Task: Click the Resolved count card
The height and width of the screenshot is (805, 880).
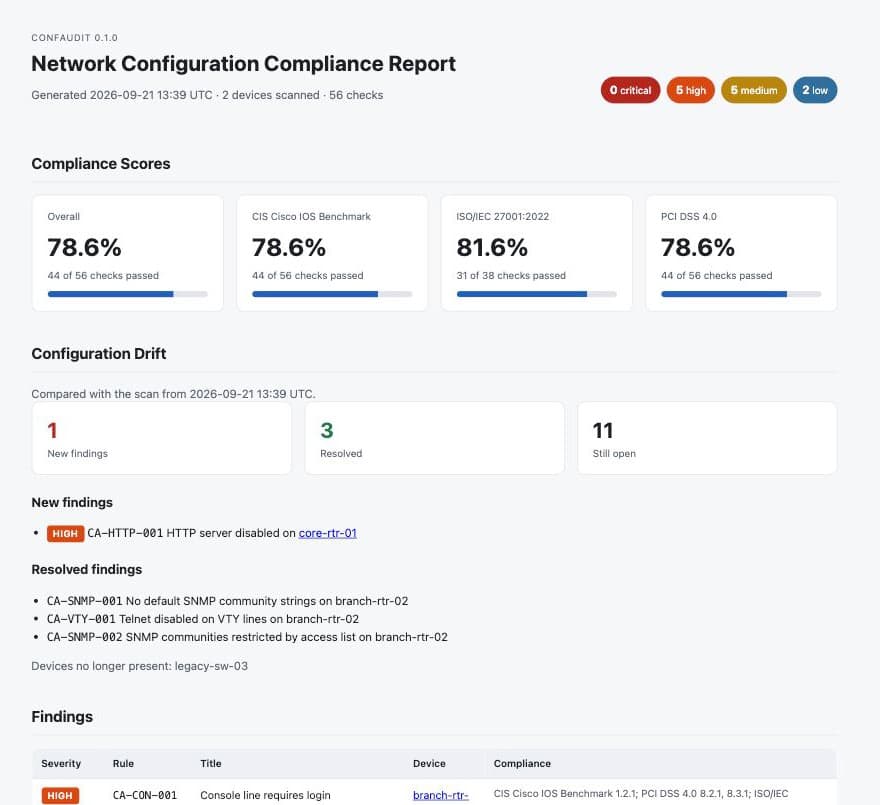Action: (x=434, y=438)
